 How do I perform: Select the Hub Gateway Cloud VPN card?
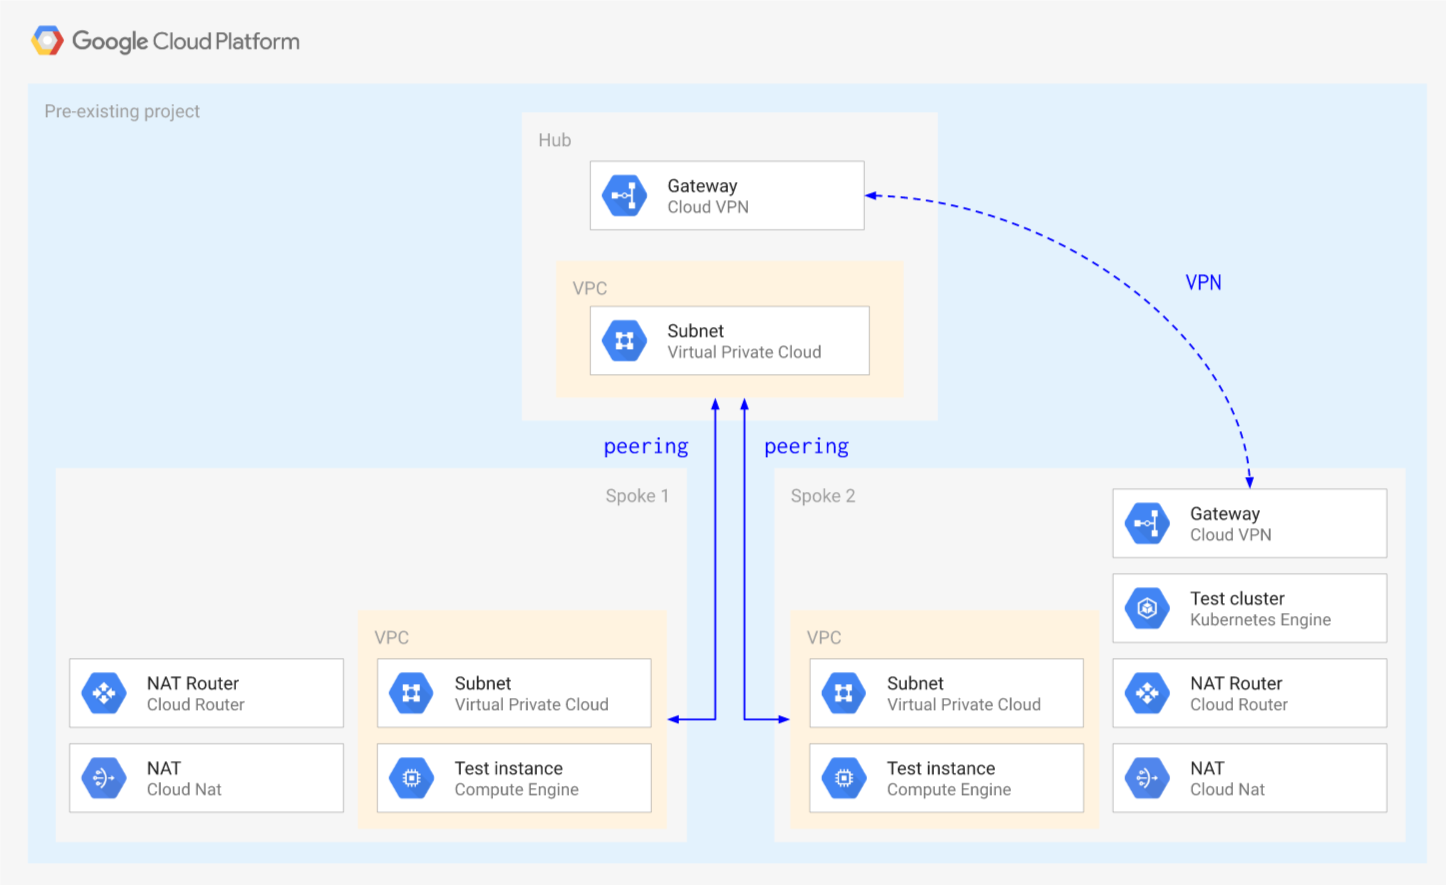click(727, 195)
